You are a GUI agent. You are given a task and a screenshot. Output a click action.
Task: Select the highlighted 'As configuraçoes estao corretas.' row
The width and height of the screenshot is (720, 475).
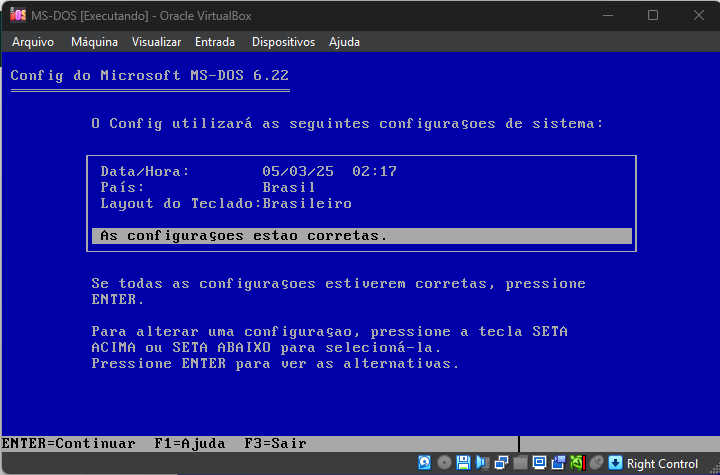[x=362, y=236]
